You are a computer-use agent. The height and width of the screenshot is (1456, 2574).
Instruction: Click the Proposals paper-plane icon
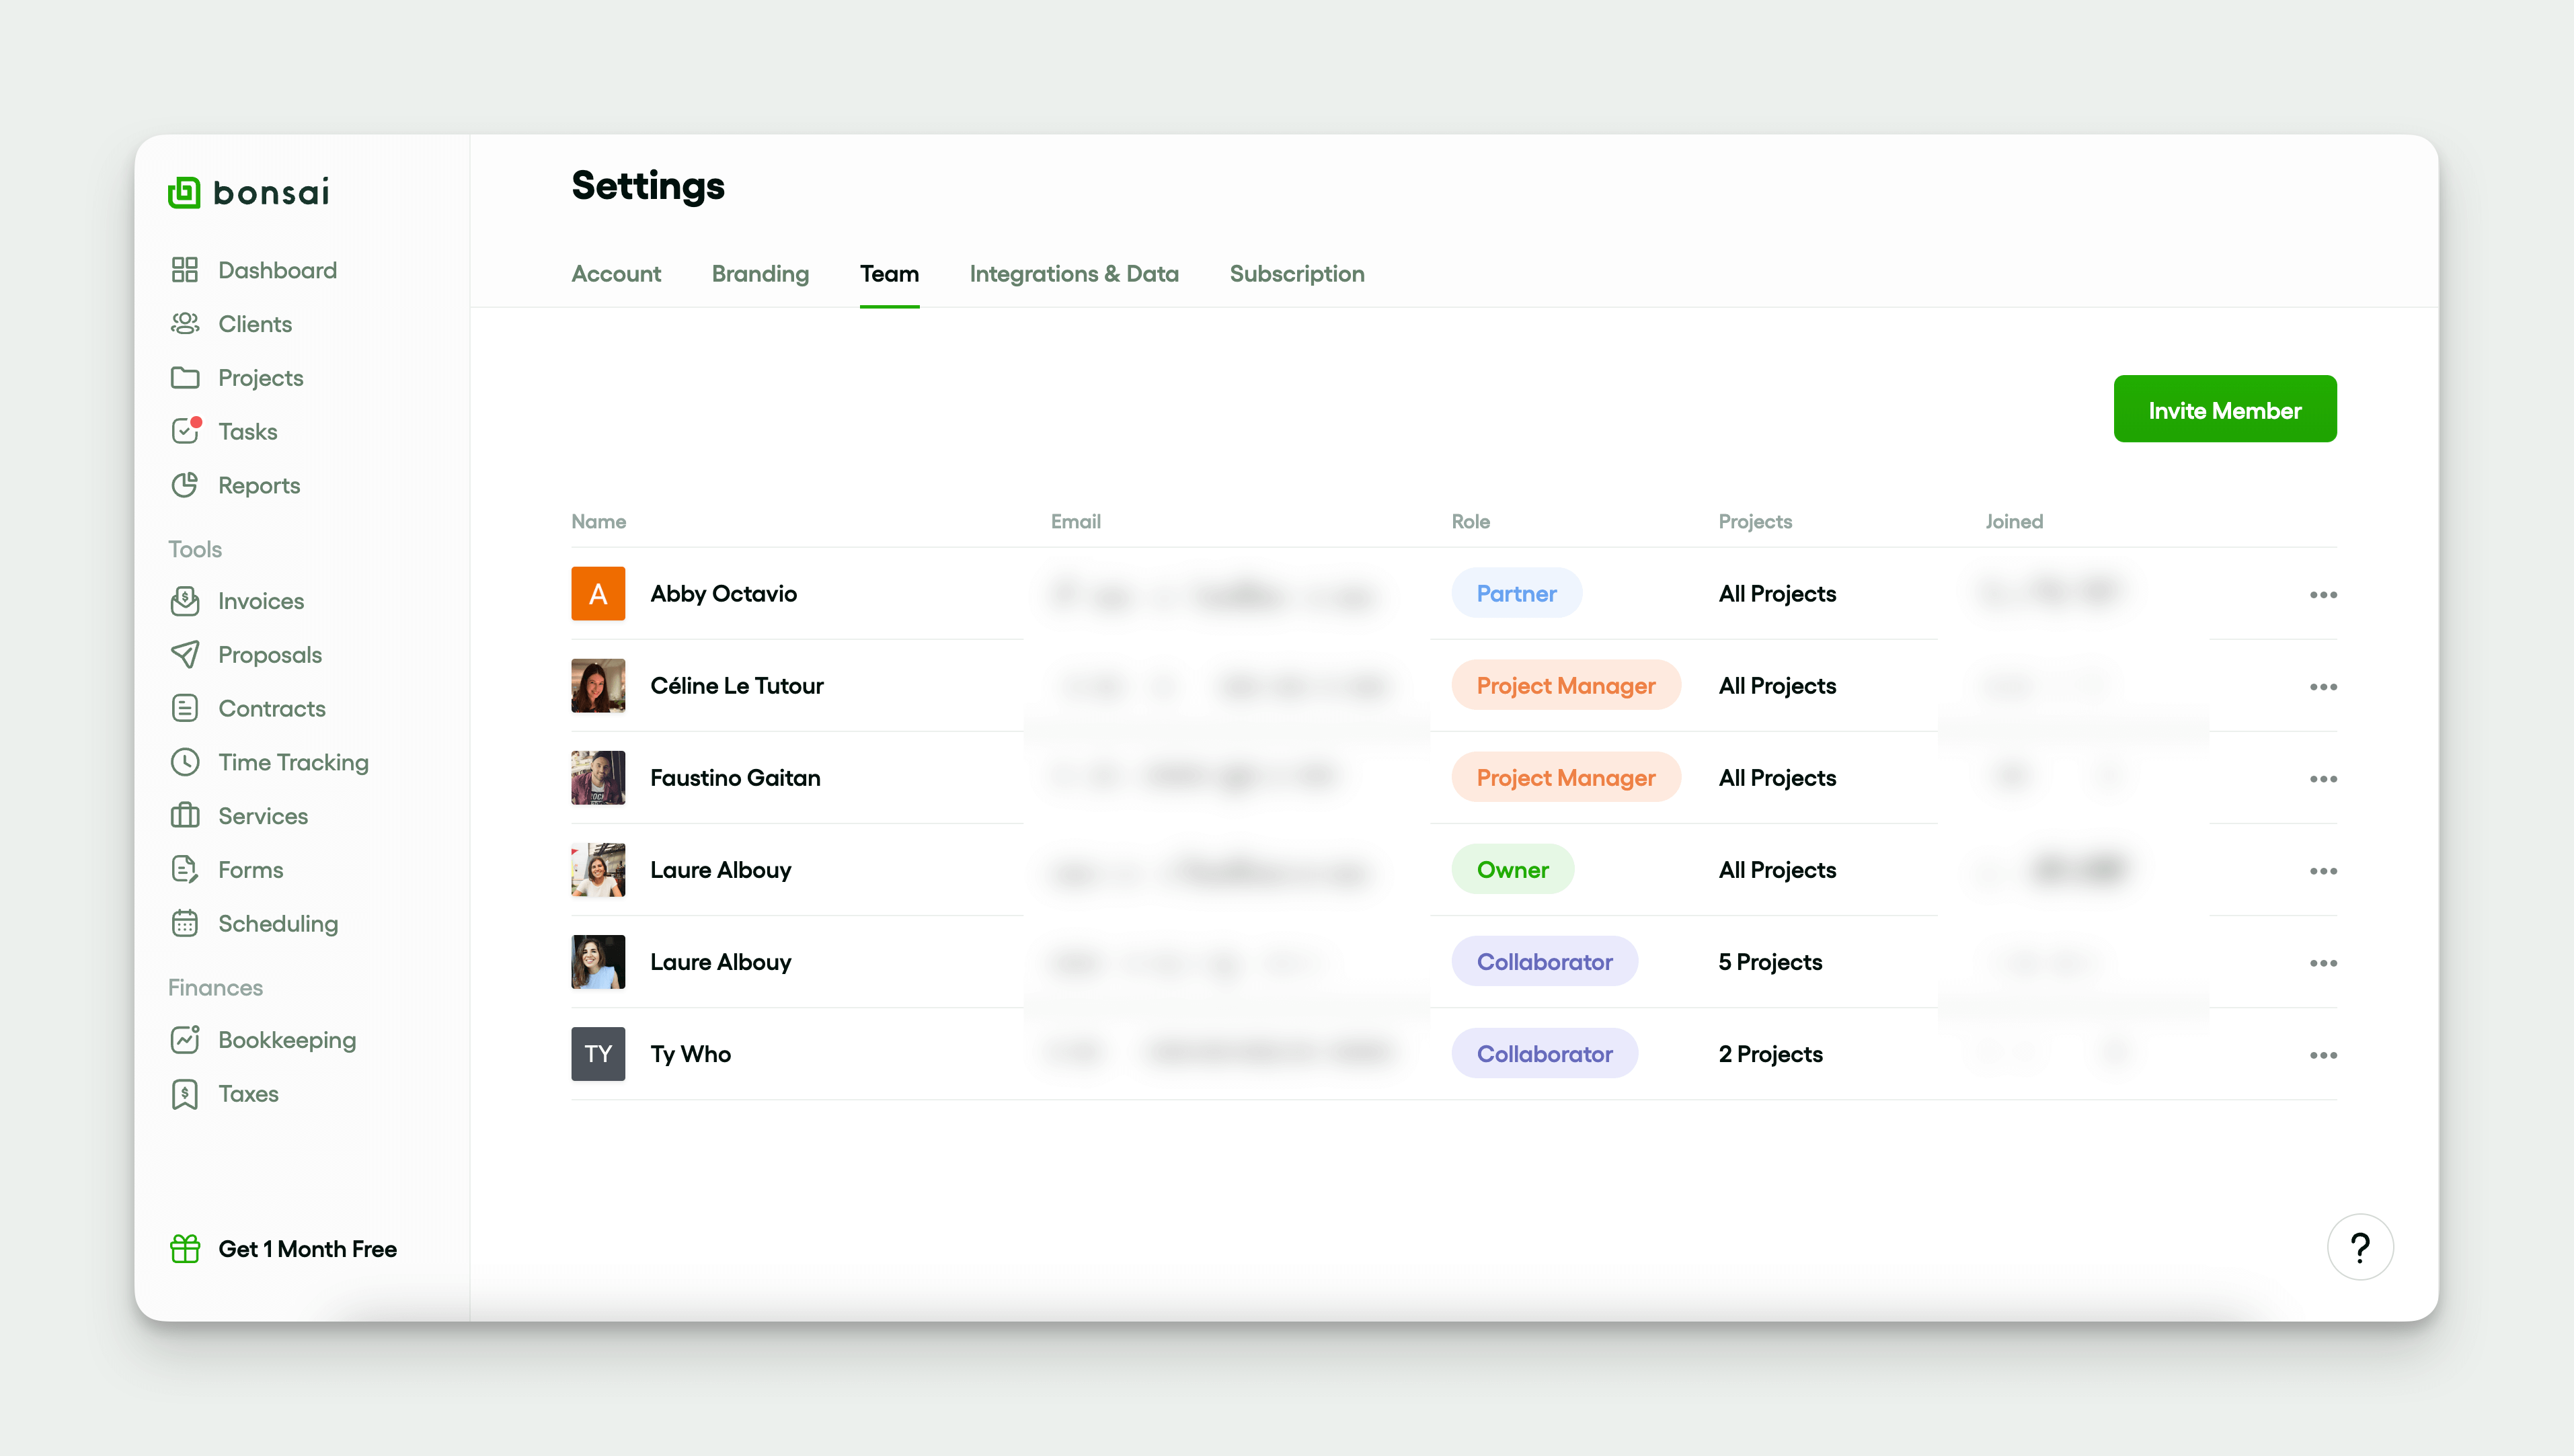click(x=185, y=655)
